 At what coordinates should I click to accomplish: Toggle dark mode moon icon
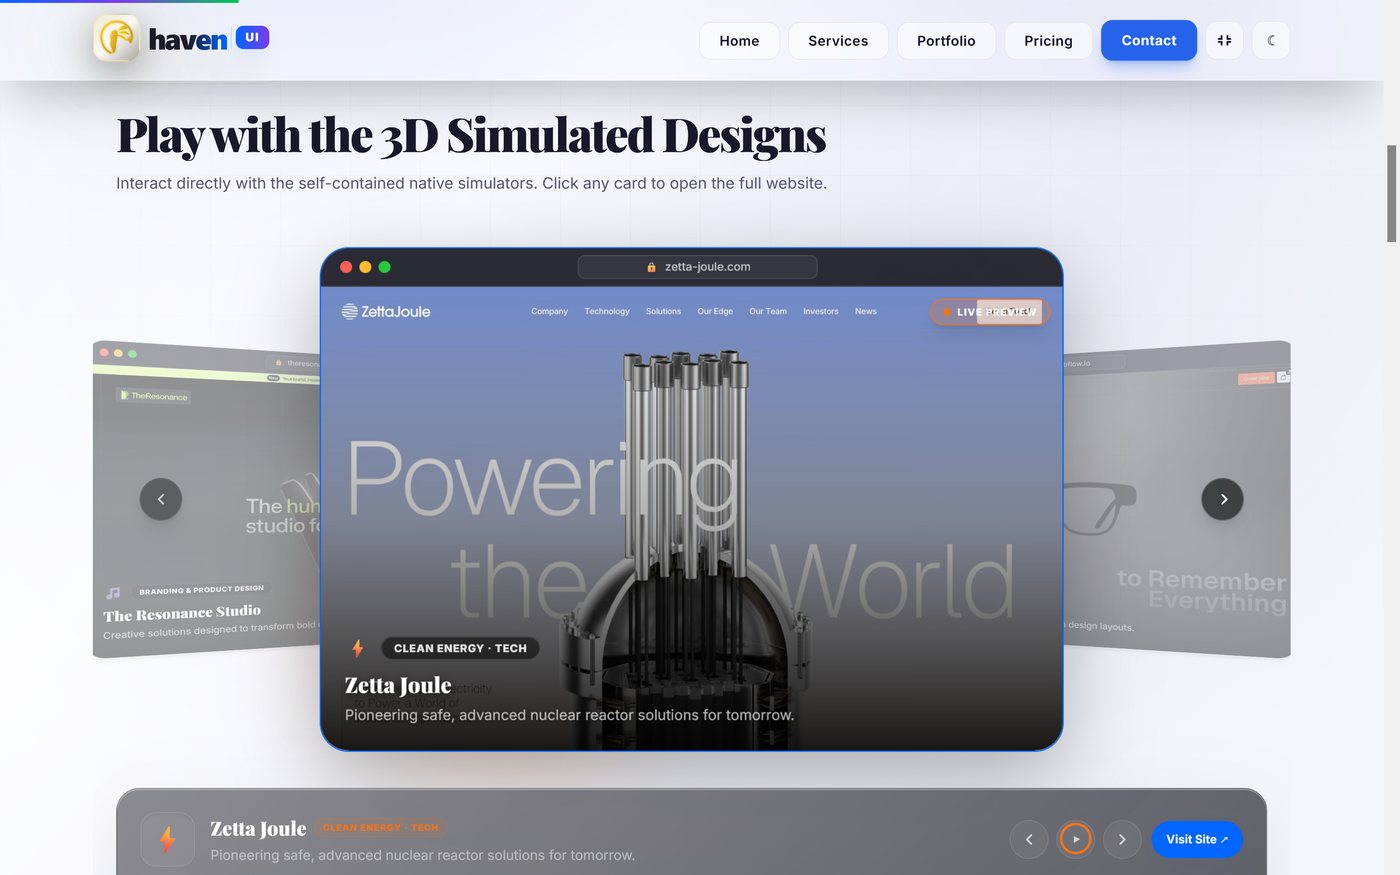point(1271,41)
